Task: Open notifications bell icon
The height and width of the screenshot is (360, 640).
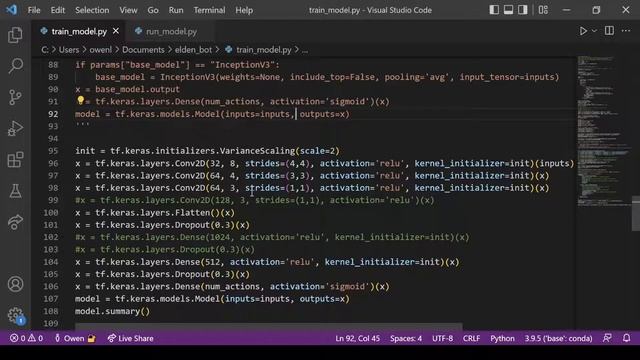Action: click(x=626, y=338)
